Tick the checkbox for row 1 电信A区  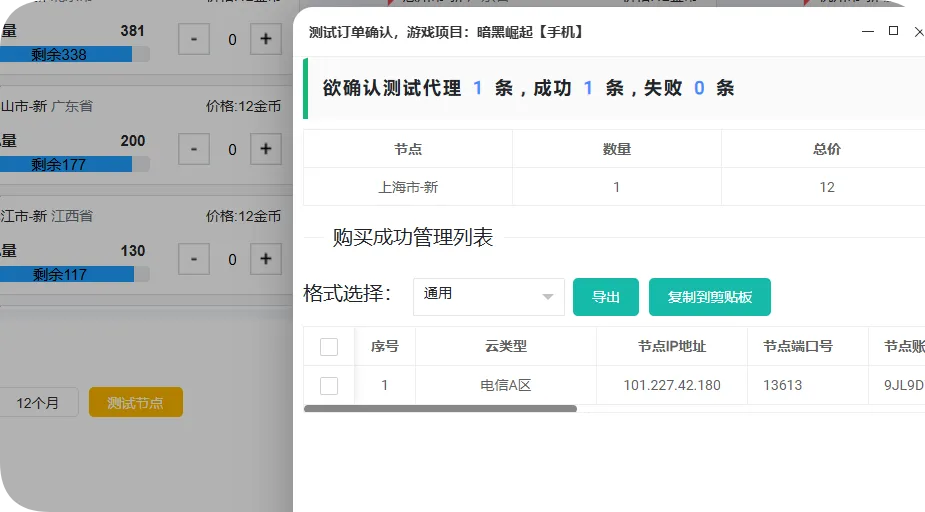[329, 386]
